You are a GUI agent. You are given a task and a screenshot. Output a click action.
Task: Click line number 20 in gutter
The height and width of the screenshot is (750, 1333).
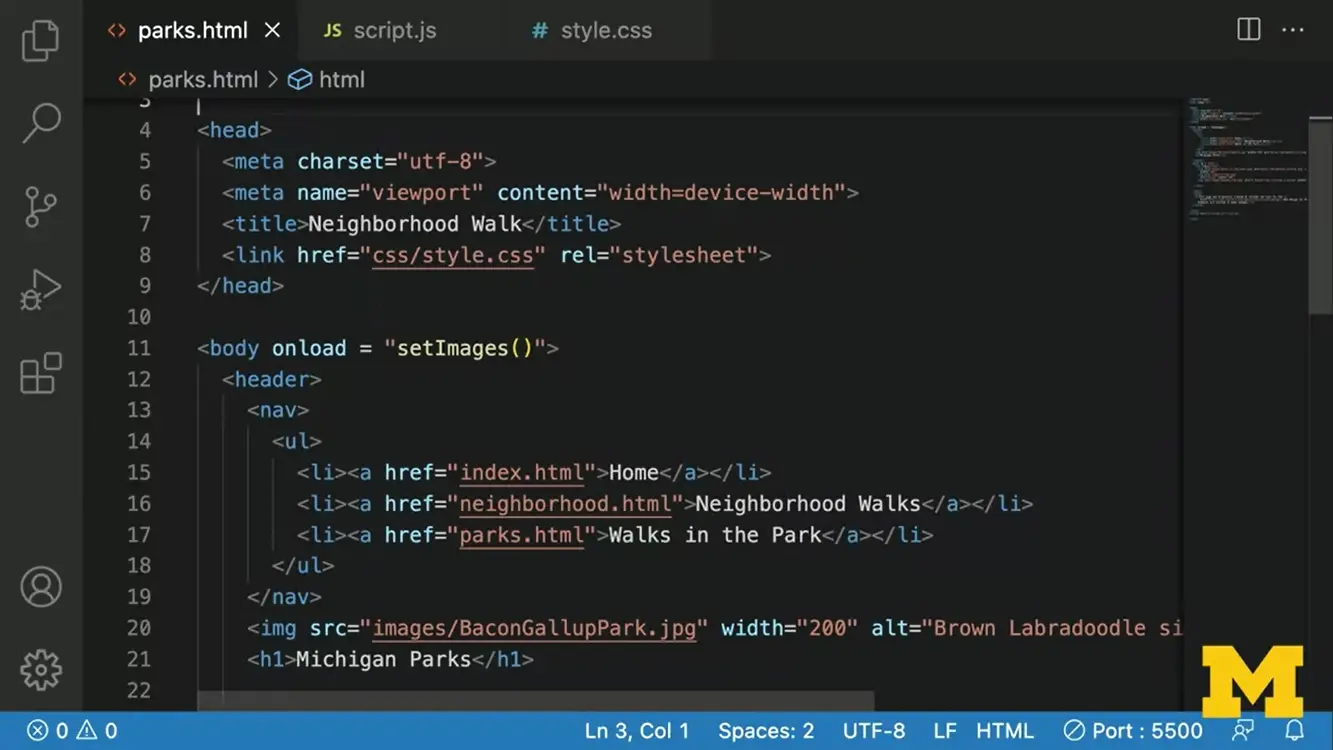[x=139, y=628]
